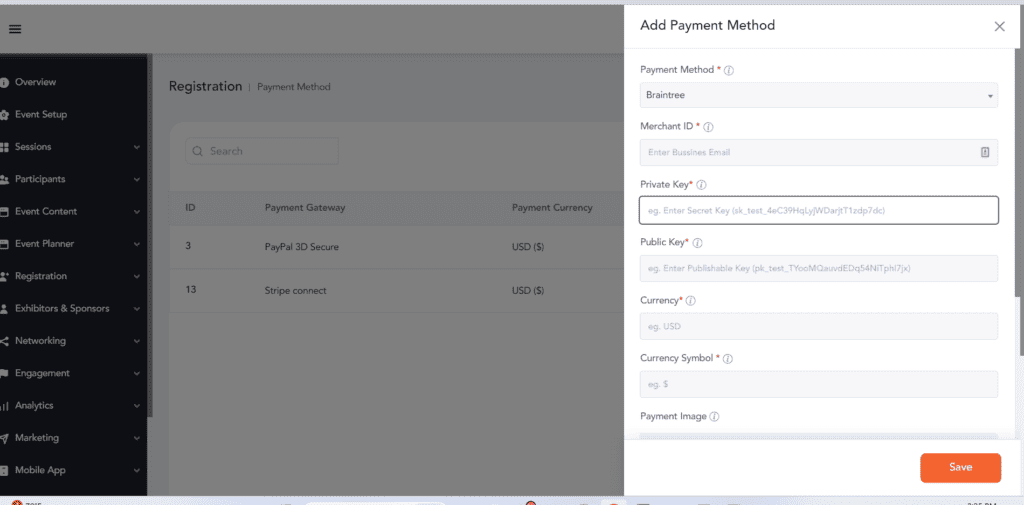Select the PayPal 3D Secure row
The image size is (1024, 505).
[396, 248]
